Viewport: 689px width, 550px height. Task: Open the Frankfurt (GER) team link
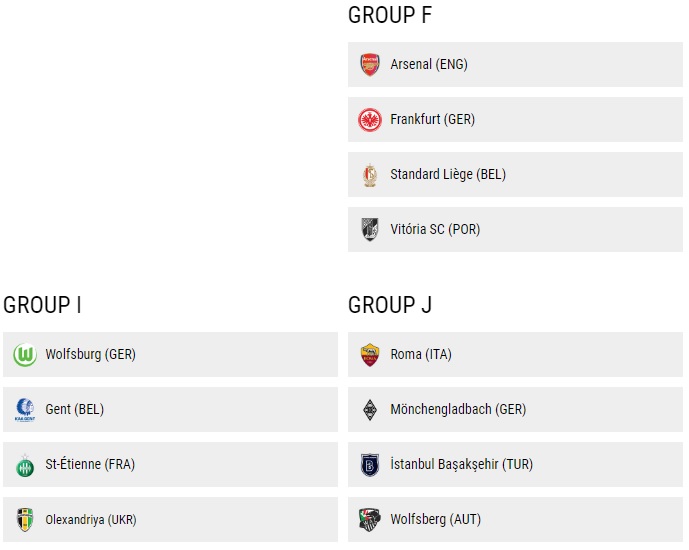tap(432, 120)
